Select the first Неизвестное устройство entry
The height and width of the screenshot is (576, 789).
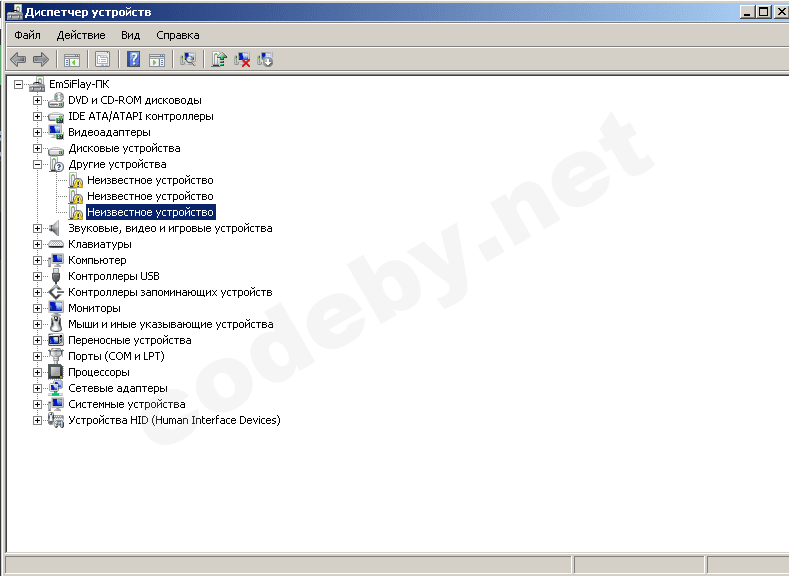pyautogui.click(x=150, y=180)
